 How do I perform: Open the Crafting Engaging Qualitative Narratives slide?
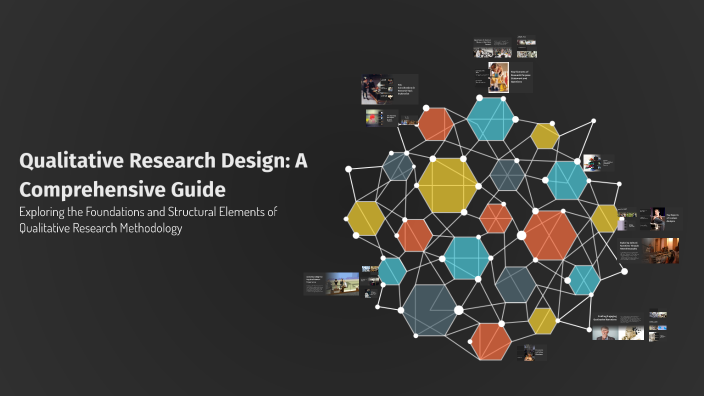(618, 326)
